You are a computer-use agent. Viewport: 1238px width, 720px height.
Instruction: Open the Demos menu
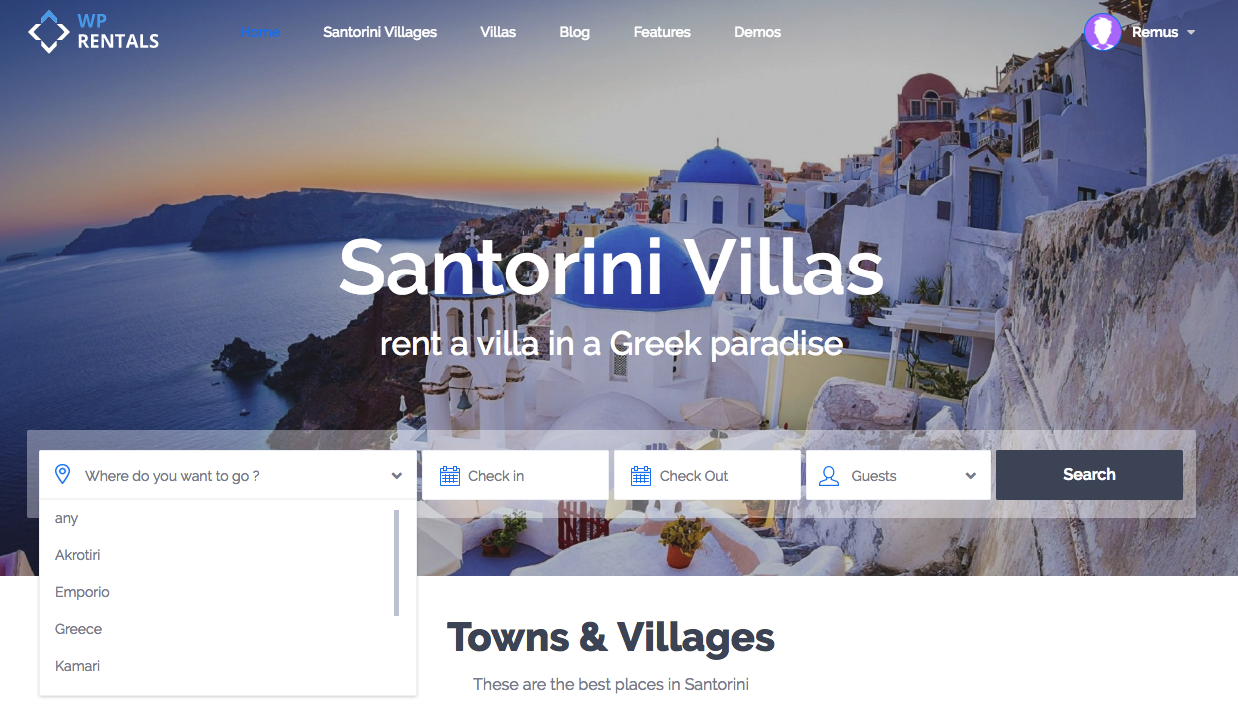click(x=757, y=32)
